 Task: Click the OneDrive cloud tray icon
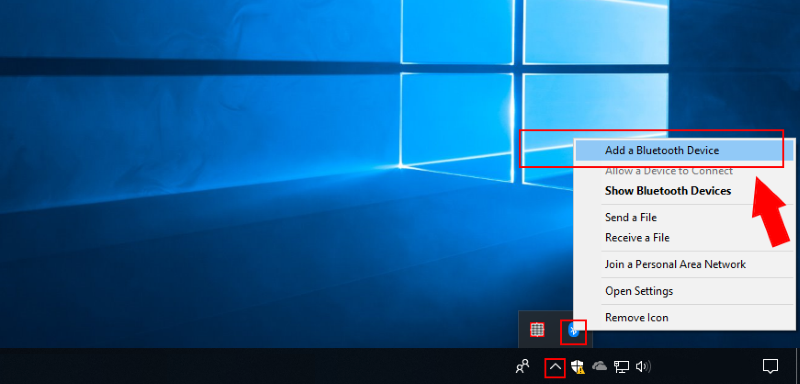click(599, 366)
